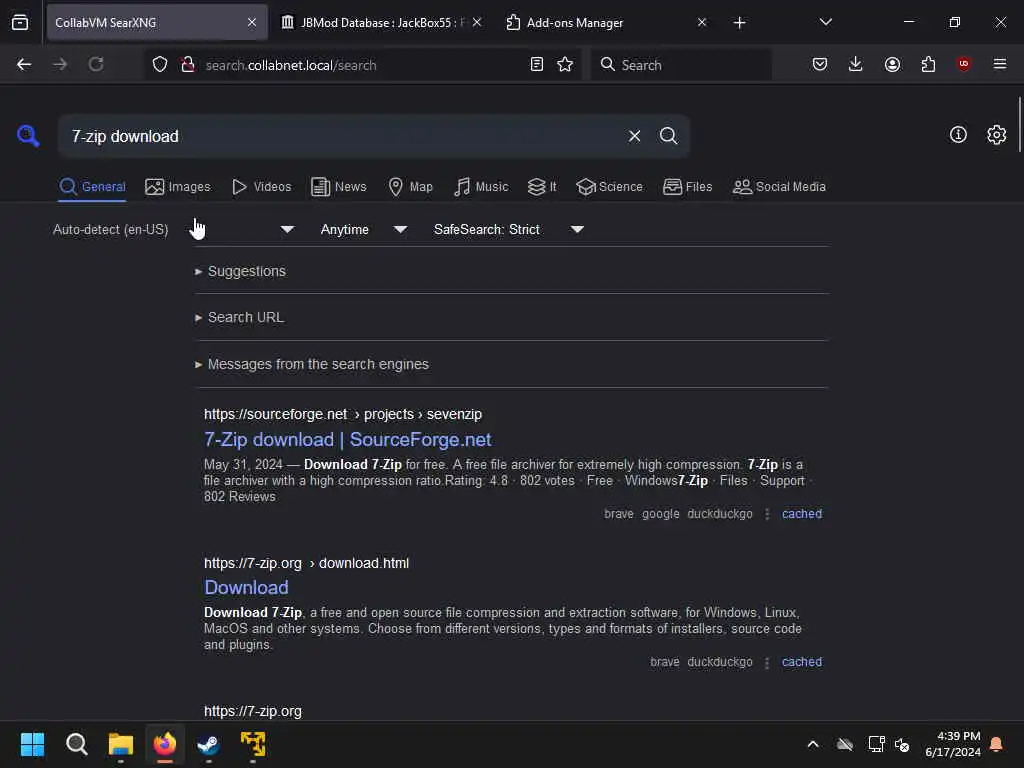Open the Firefox View icon
This screenshot has height=768, width=1024.
(20, 22)
